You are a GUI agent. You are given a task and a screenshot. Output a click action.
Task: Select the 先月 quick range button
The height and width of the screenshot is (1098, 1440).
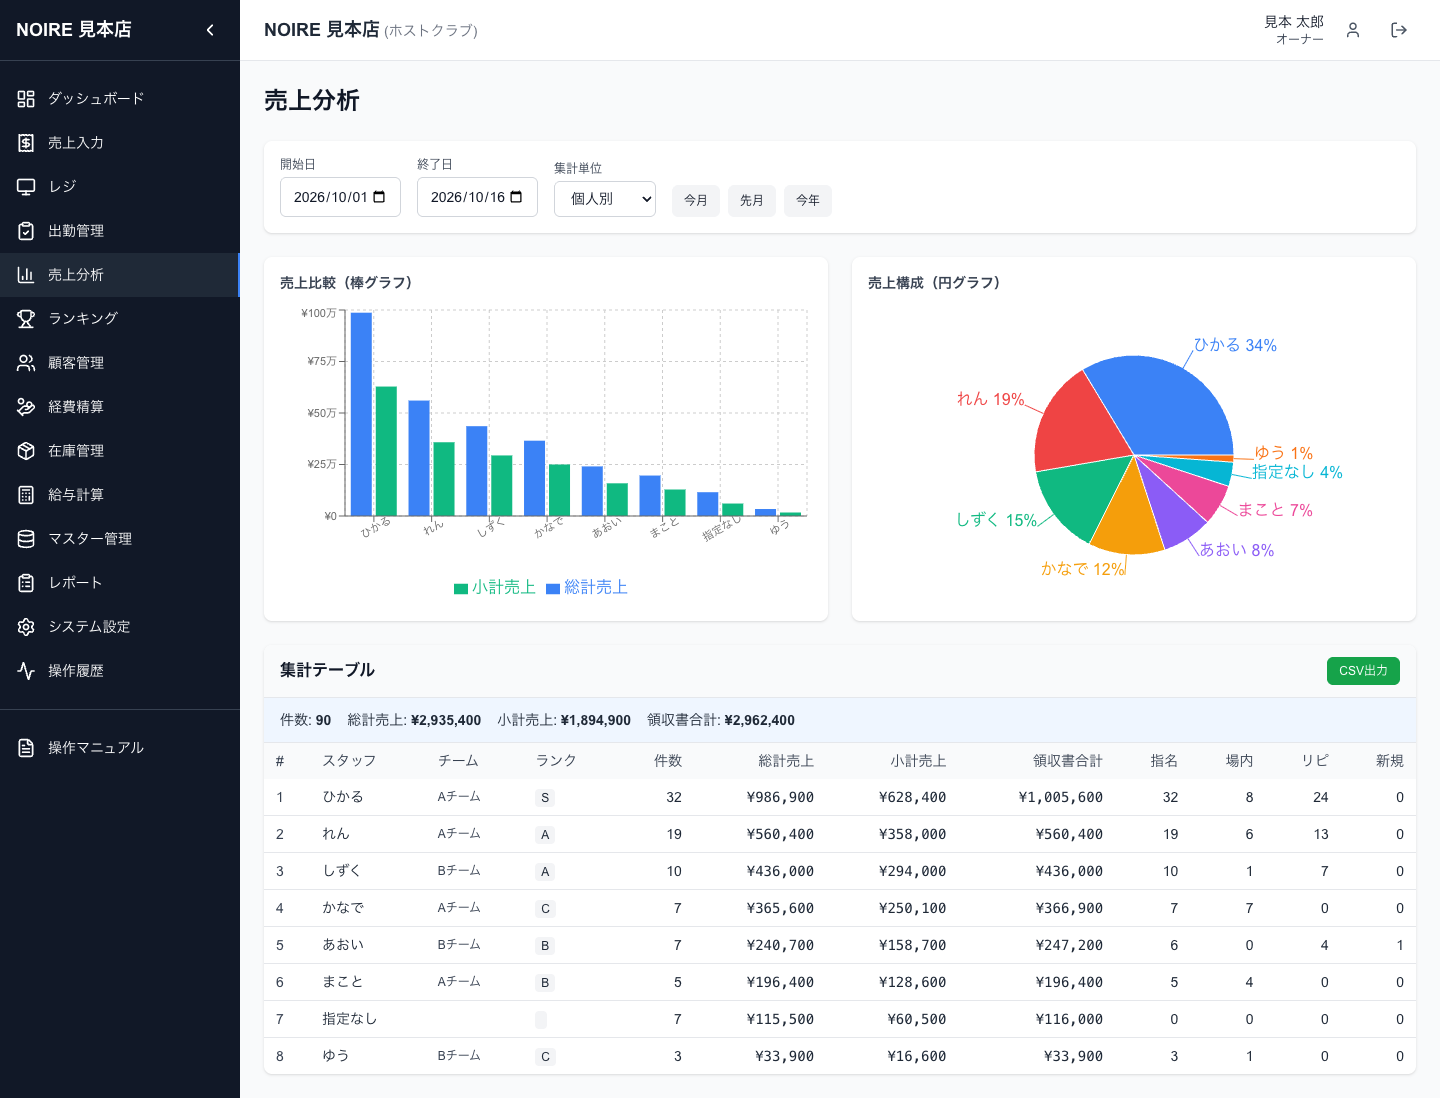coord(752,200)
